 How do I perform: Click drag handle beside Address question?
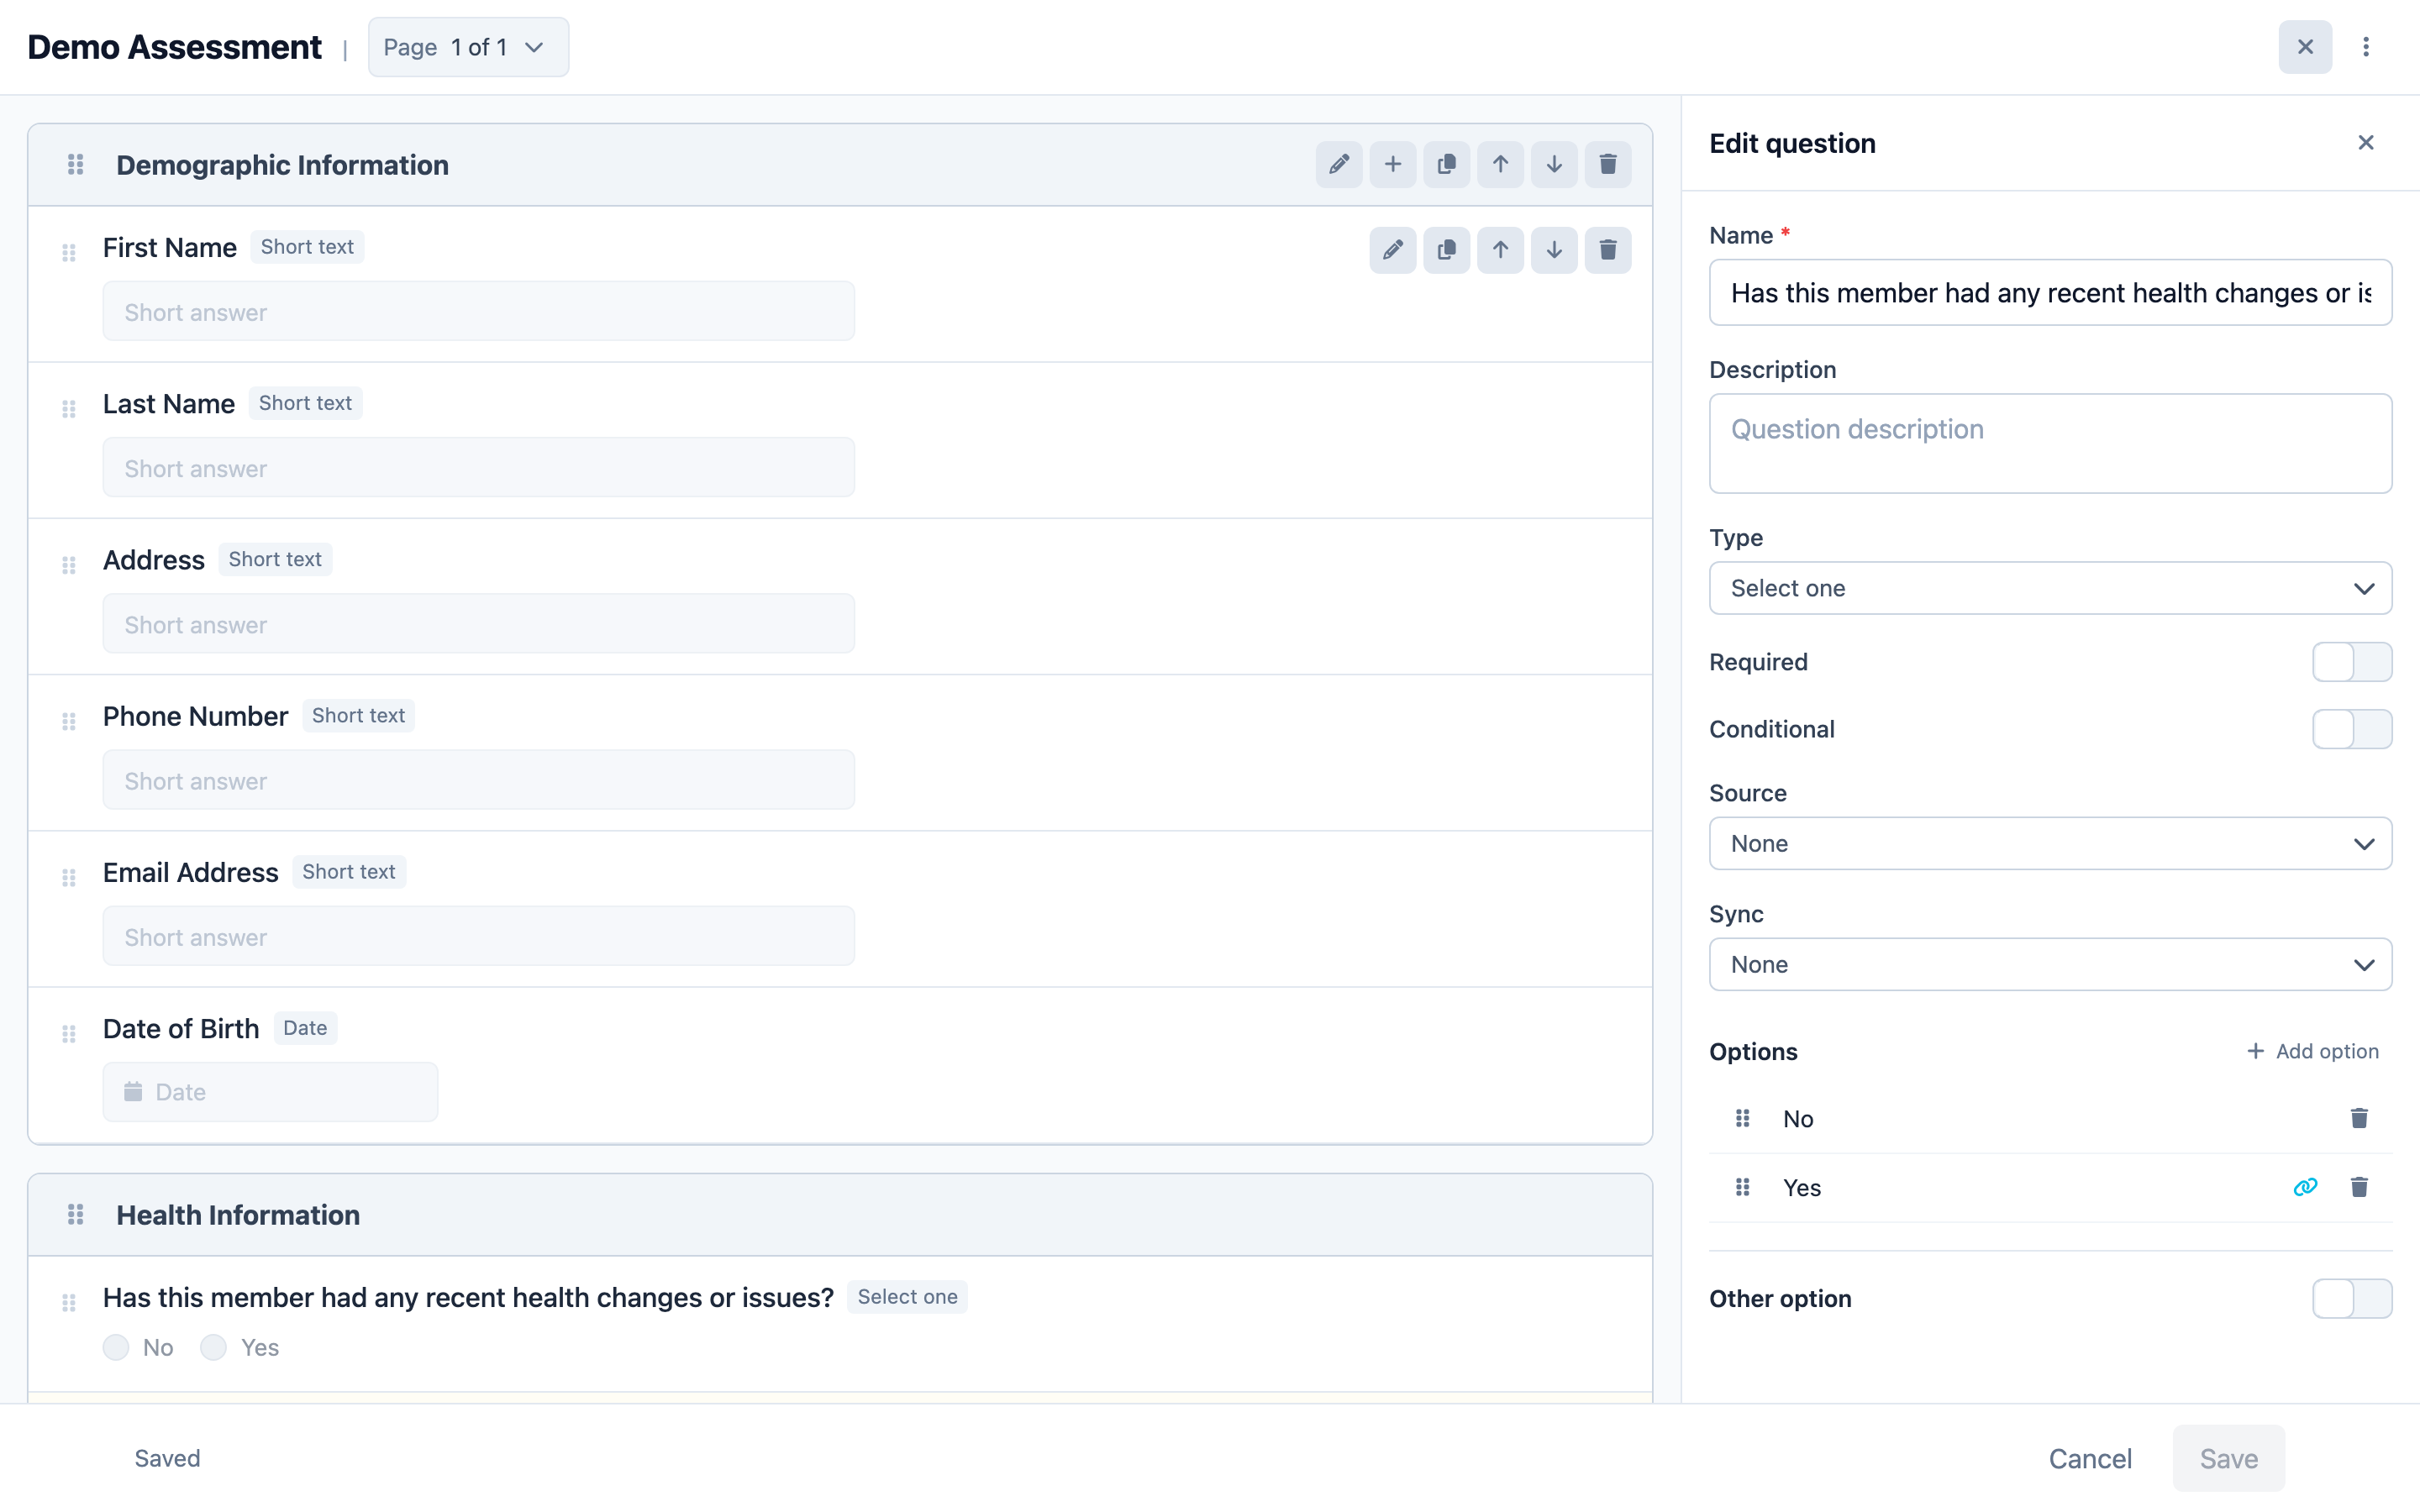click(69, 565)
